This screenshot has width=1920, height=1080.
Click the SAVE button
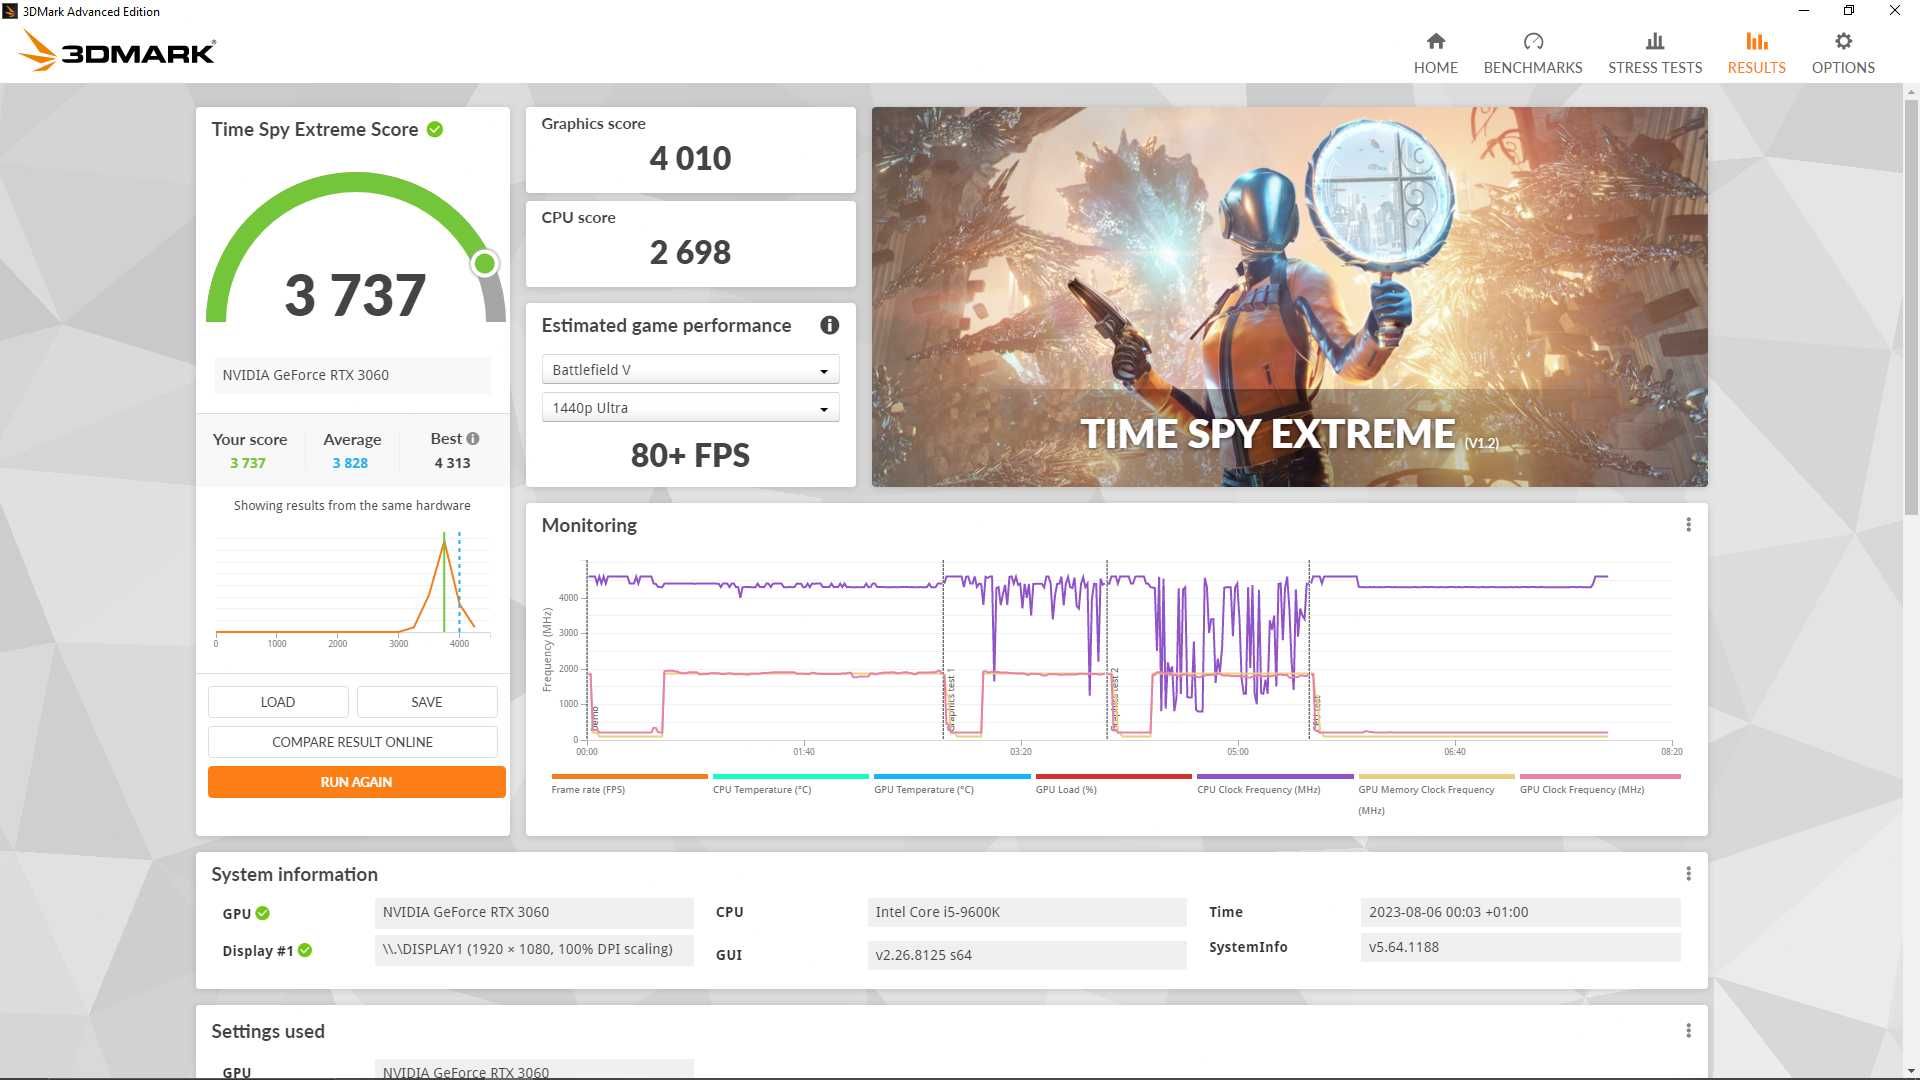[x=427, y=702]
